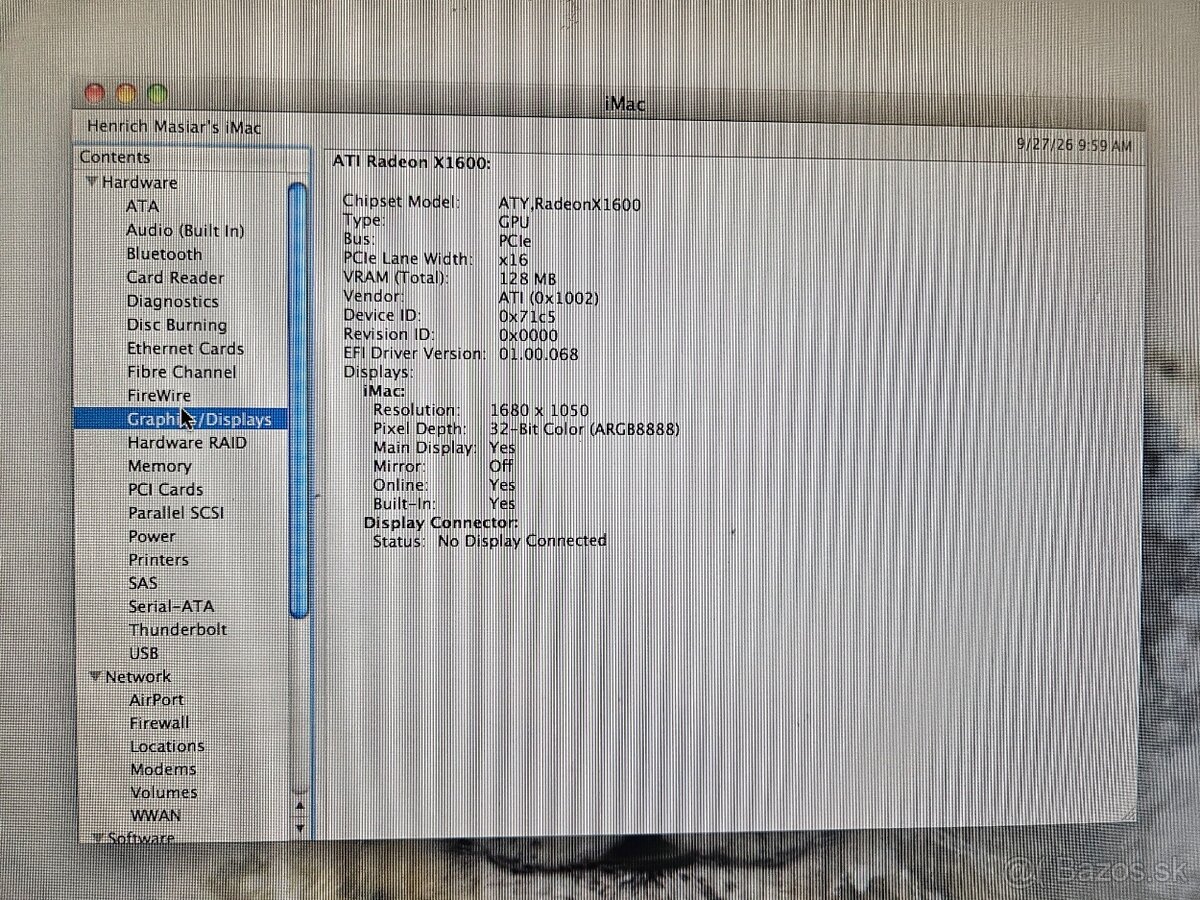Click the VRAM value 128 MB
1200x900 pixels.
pyautogui.click(x=527, y=279)
